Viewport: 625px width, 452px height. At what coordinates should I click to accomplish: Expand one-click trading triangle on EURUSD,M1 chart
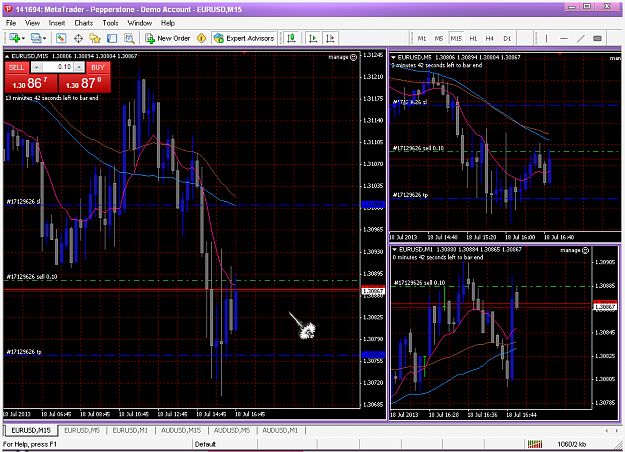(395, 250)
